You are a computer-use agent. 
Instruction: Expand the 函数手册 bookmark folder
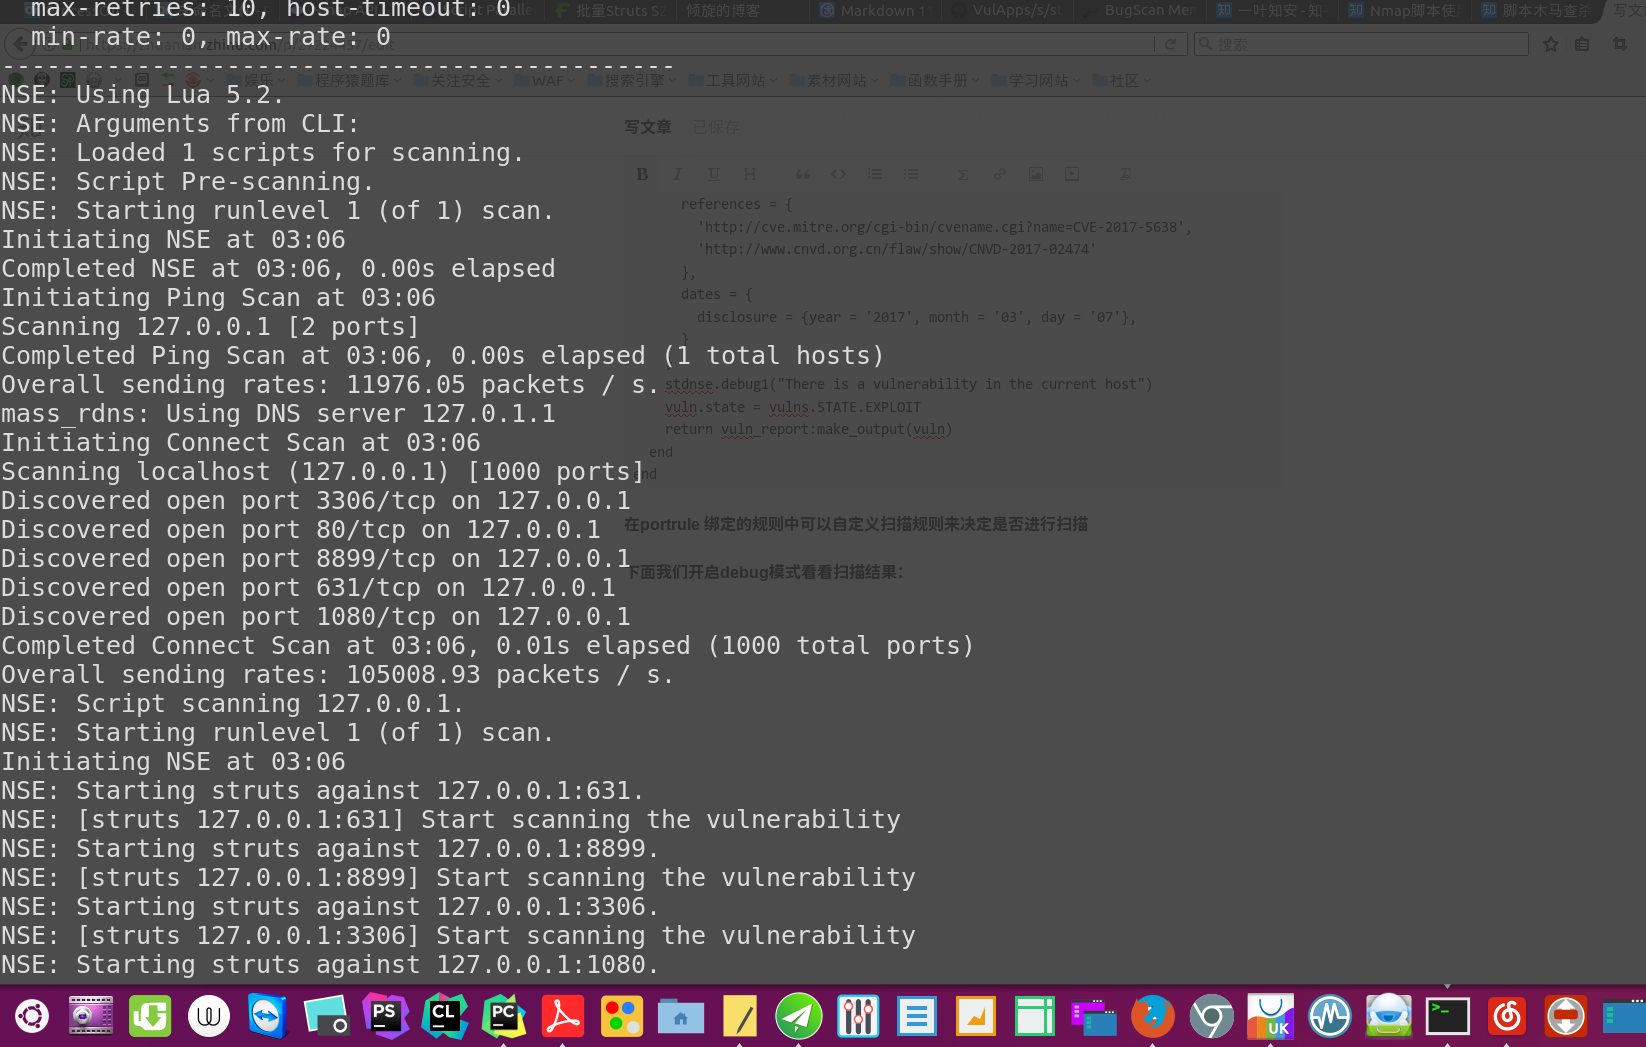(x=935, y=80)
